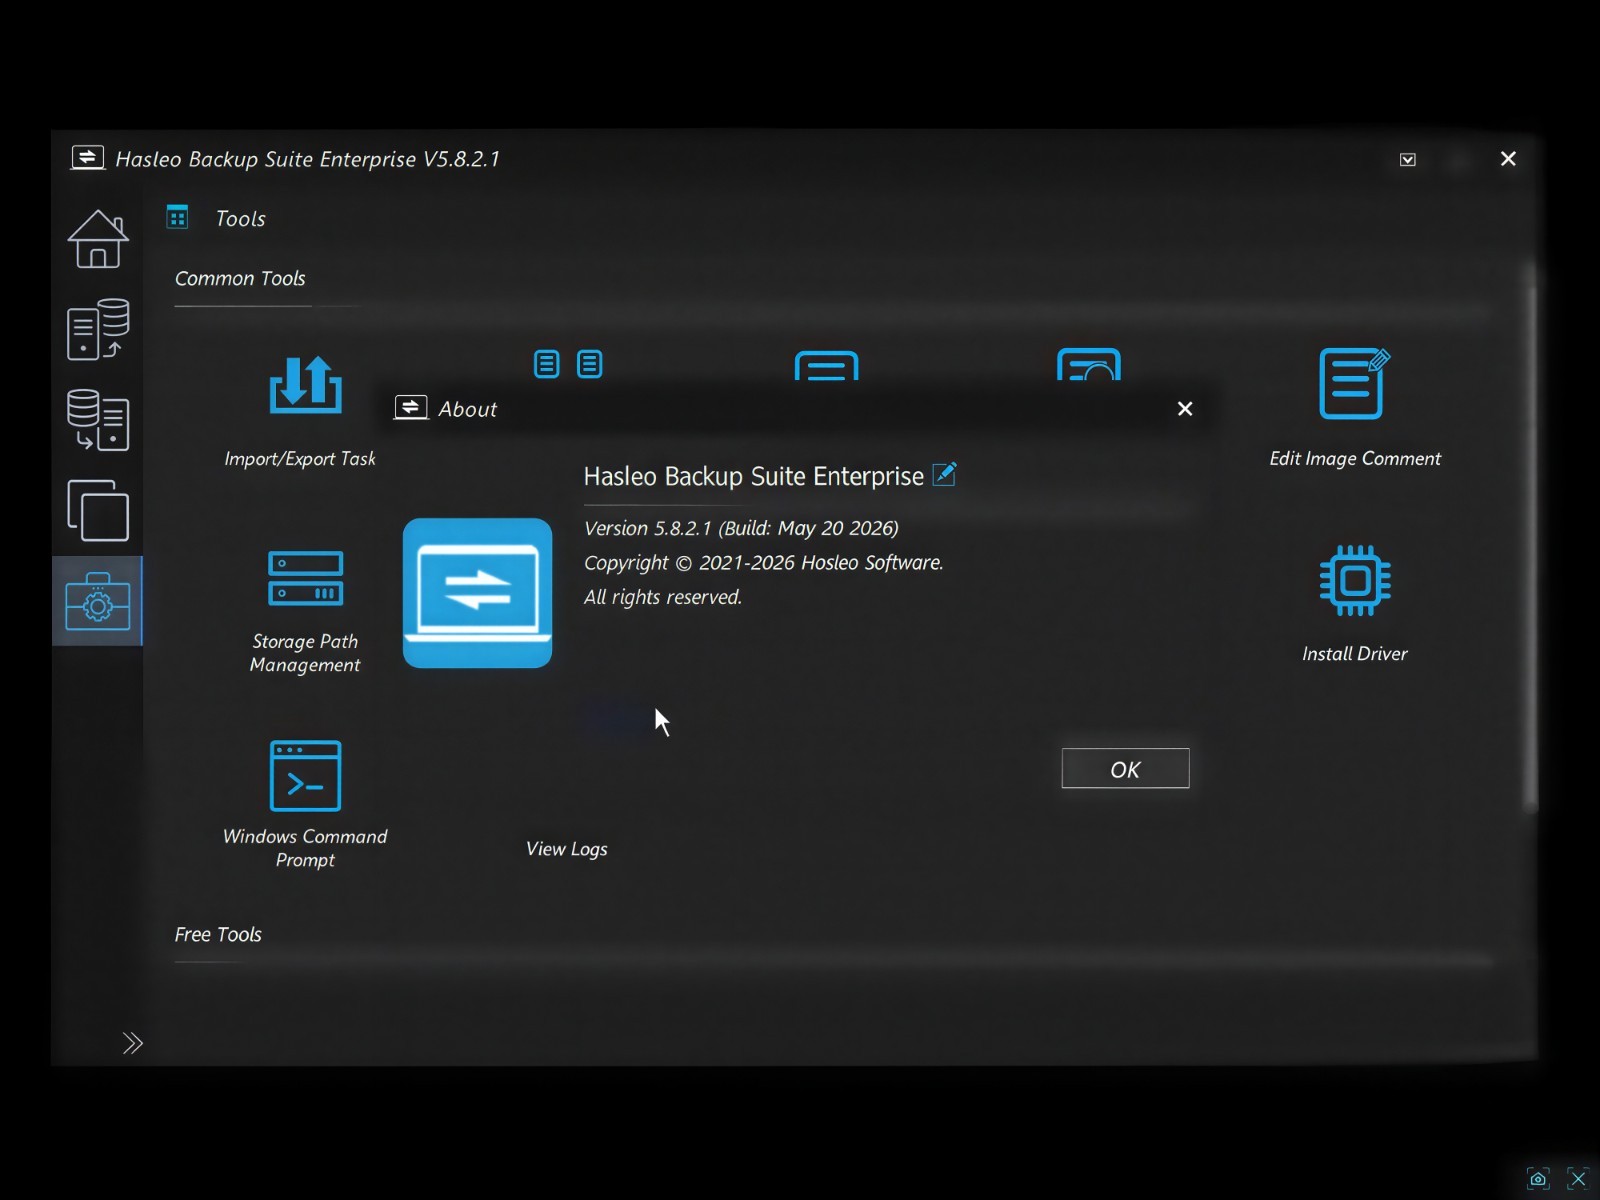Viewport: 1600px width, 1200px height.
Task: Open the Clone section sidebar icon
Action: [x=98, y=510]
